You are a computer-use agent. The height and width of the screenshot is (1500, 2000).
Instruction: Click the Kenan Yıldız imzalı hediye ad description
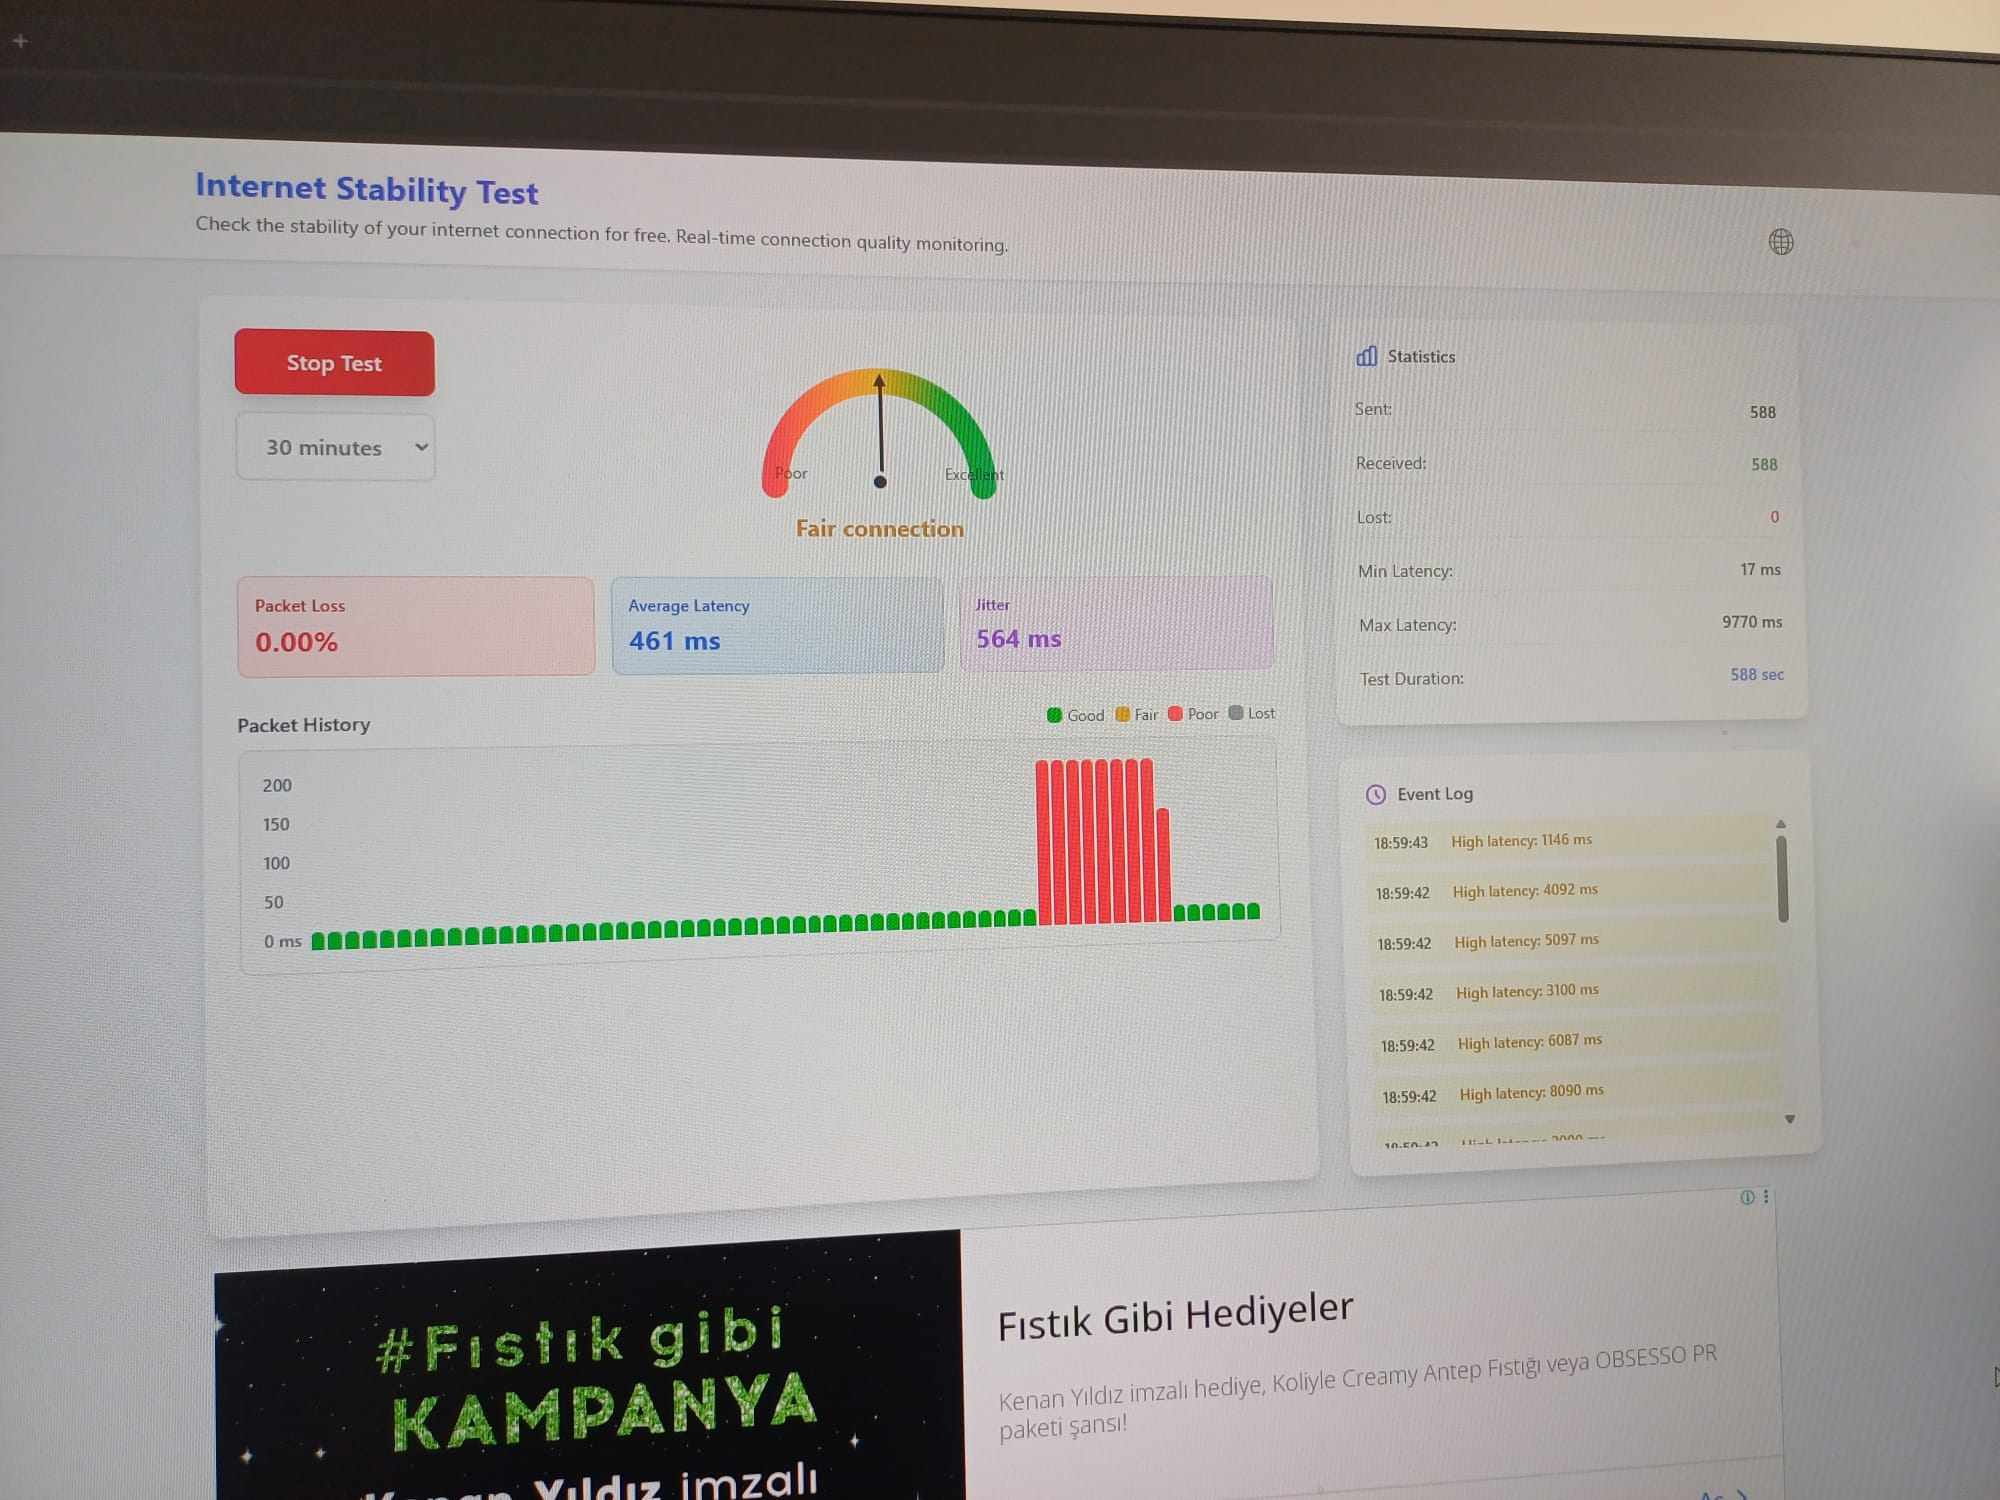1357,1391
